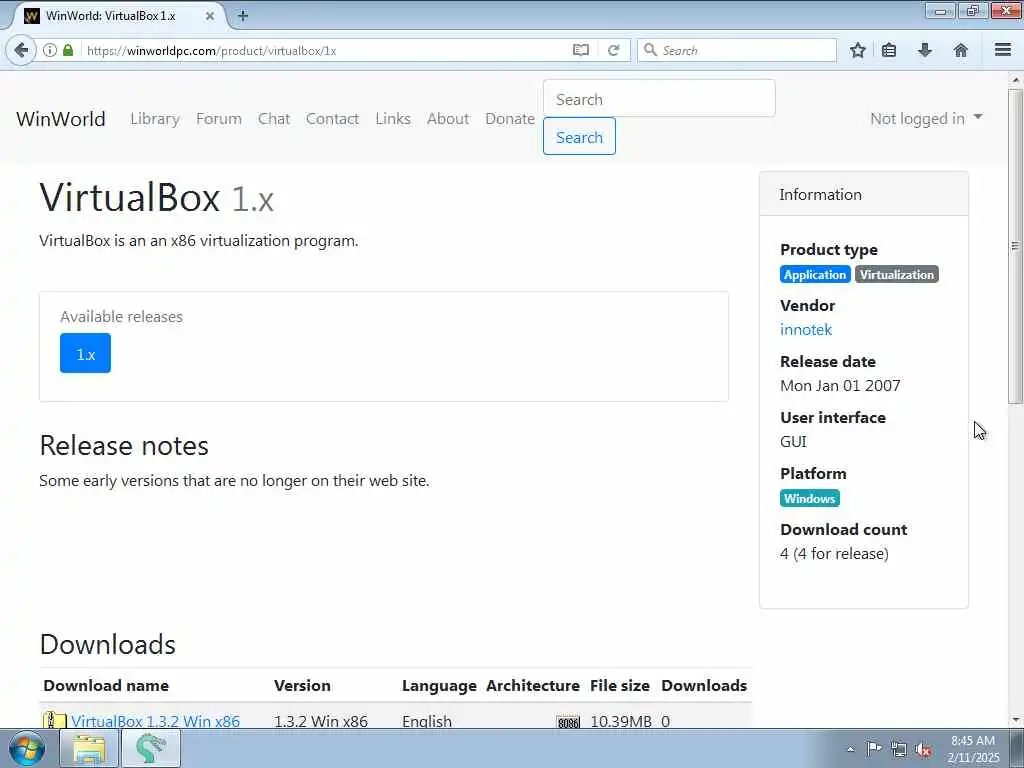The width and height of the screenshot is (1024, 768).
Task: Open the Chat nav item
Action: (274, 119)
